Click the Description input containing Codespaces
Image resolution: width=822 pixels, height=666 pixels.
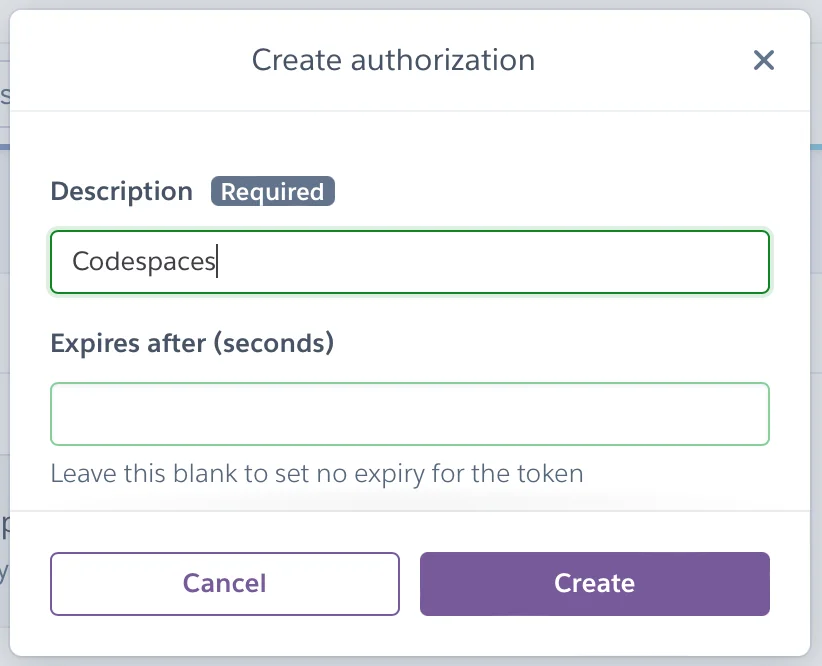click(x=410, y=261)
